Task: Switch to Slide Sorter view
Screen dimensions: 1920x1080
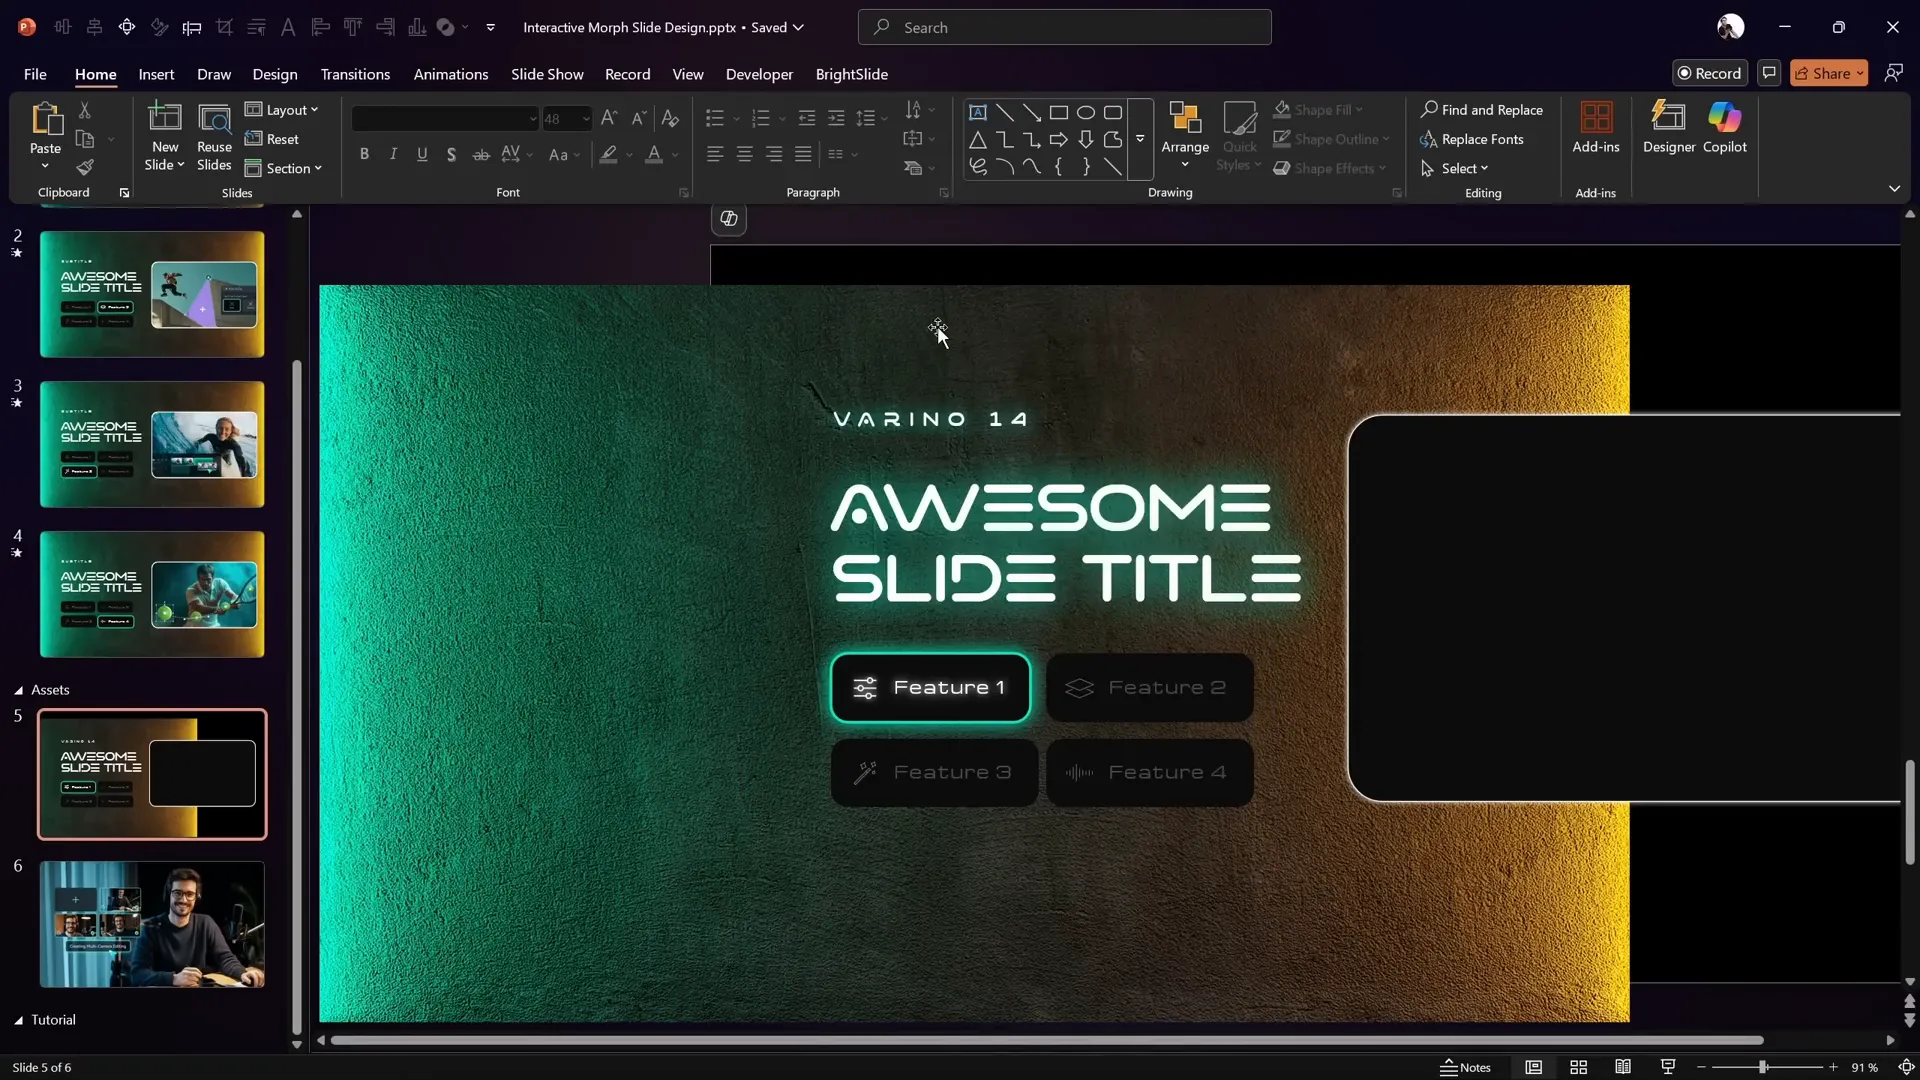Action: coord(1578,1067)
